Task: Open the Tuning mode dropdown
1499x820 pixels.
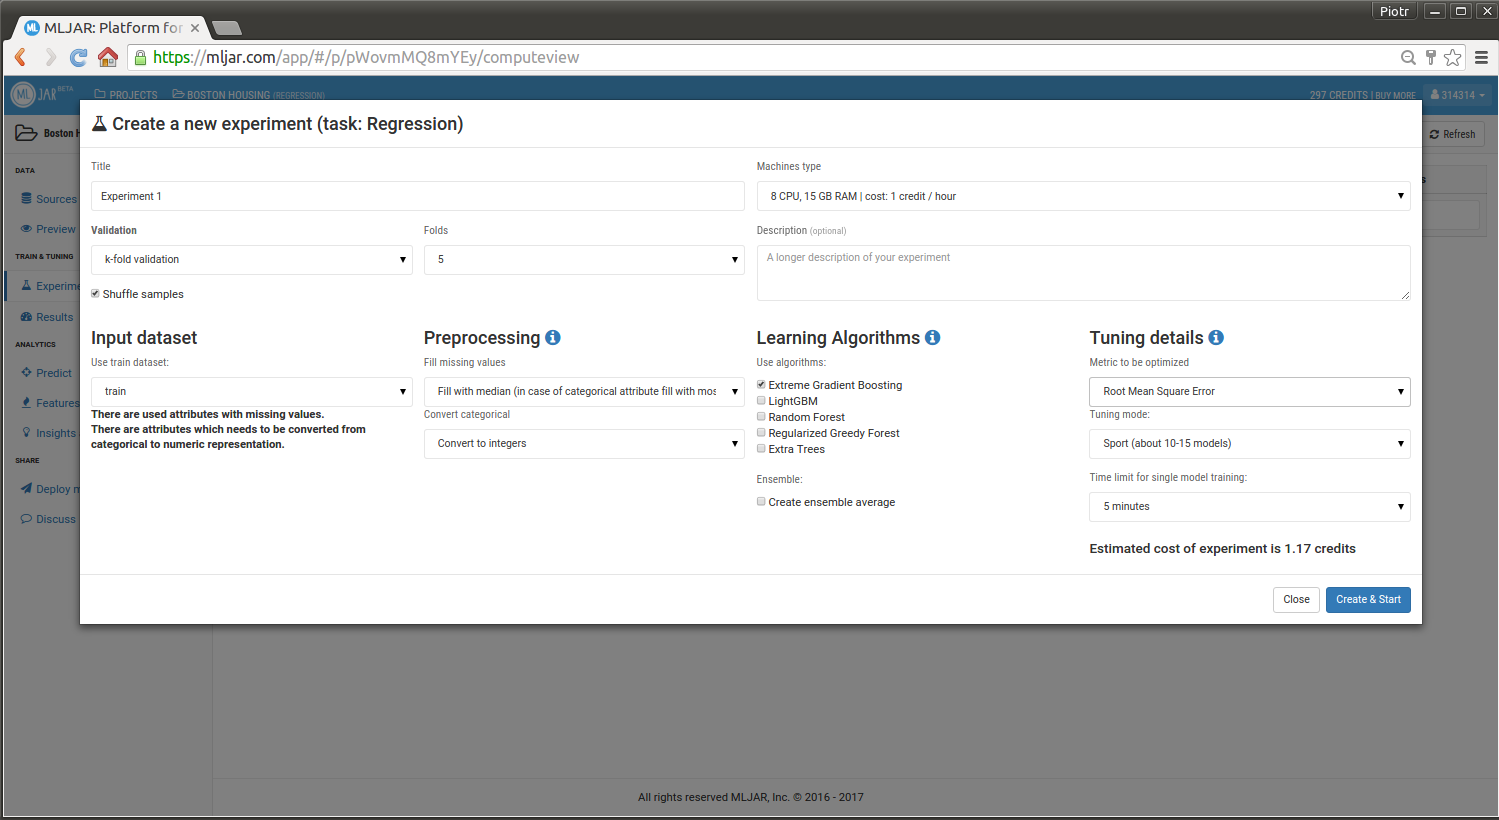Action: click(x=1250, y=444)
